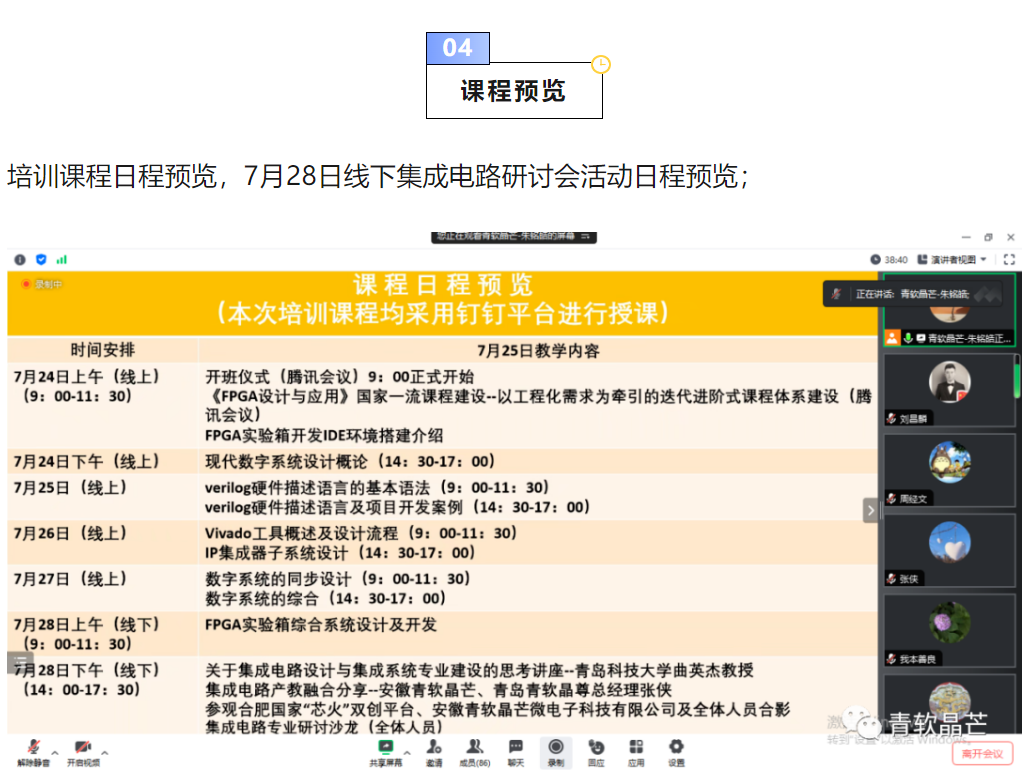Click the meeting info icon
The image size is (1032, 781).
(x=20, y=260)
